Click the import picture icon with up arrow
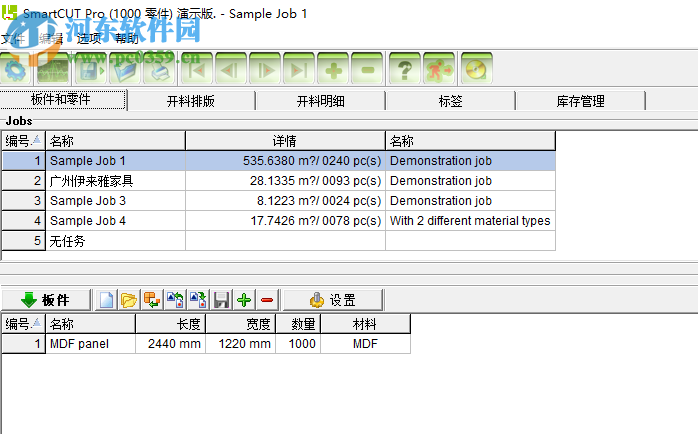This screenshot has width=698, height=434. 175,300
